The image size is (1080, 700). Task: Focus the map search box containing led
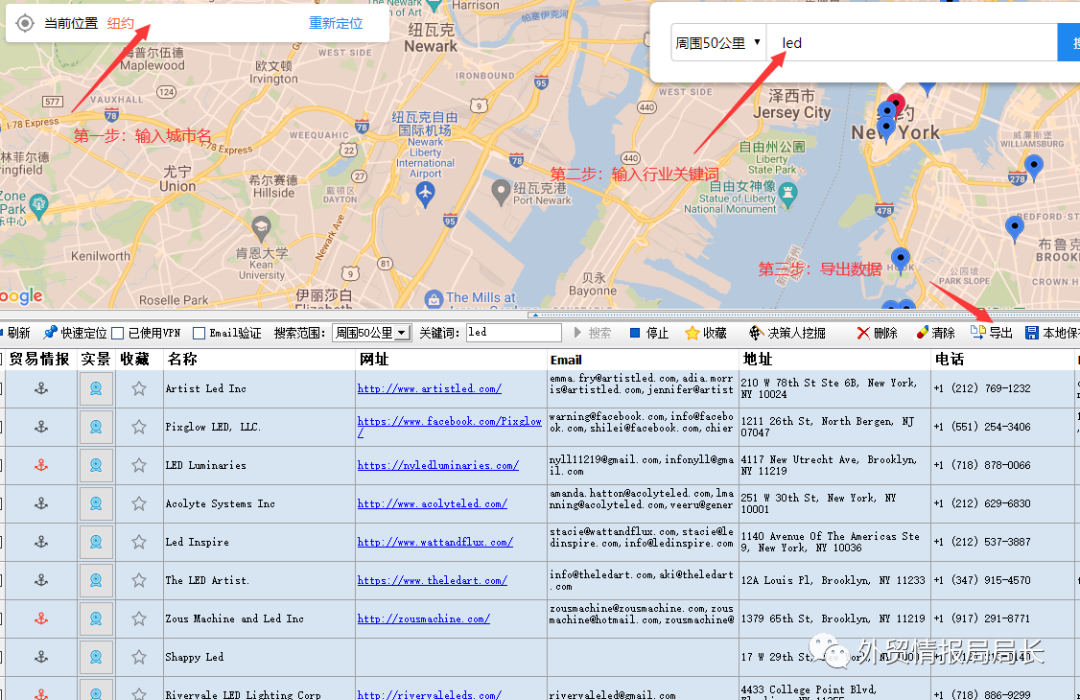(x=913, y=43)
